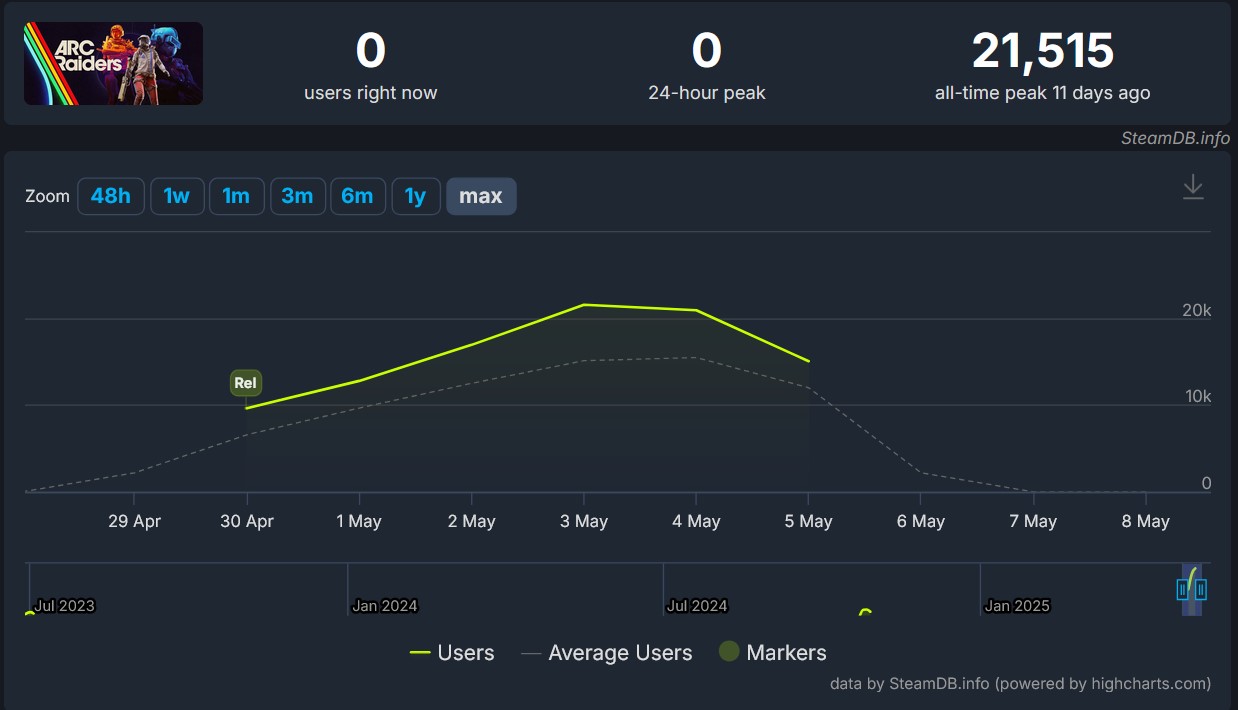Screen dimensions: 1238x710
Task: Switch zoom to 1m
Action: point(236,196)
